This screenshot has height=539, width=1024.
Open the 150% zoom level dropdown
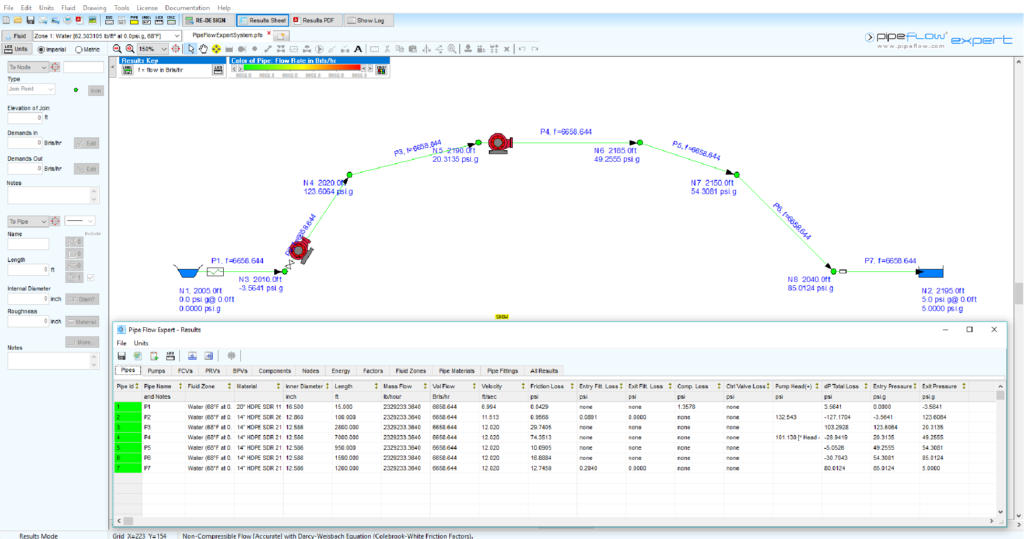164,49
